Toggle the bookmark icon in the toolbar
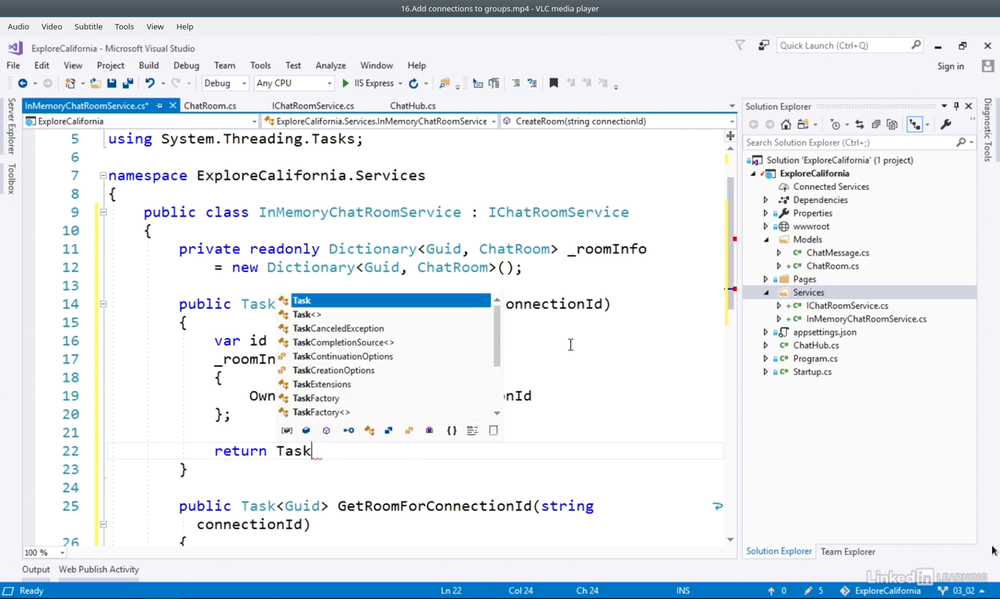 coord(554,83)
